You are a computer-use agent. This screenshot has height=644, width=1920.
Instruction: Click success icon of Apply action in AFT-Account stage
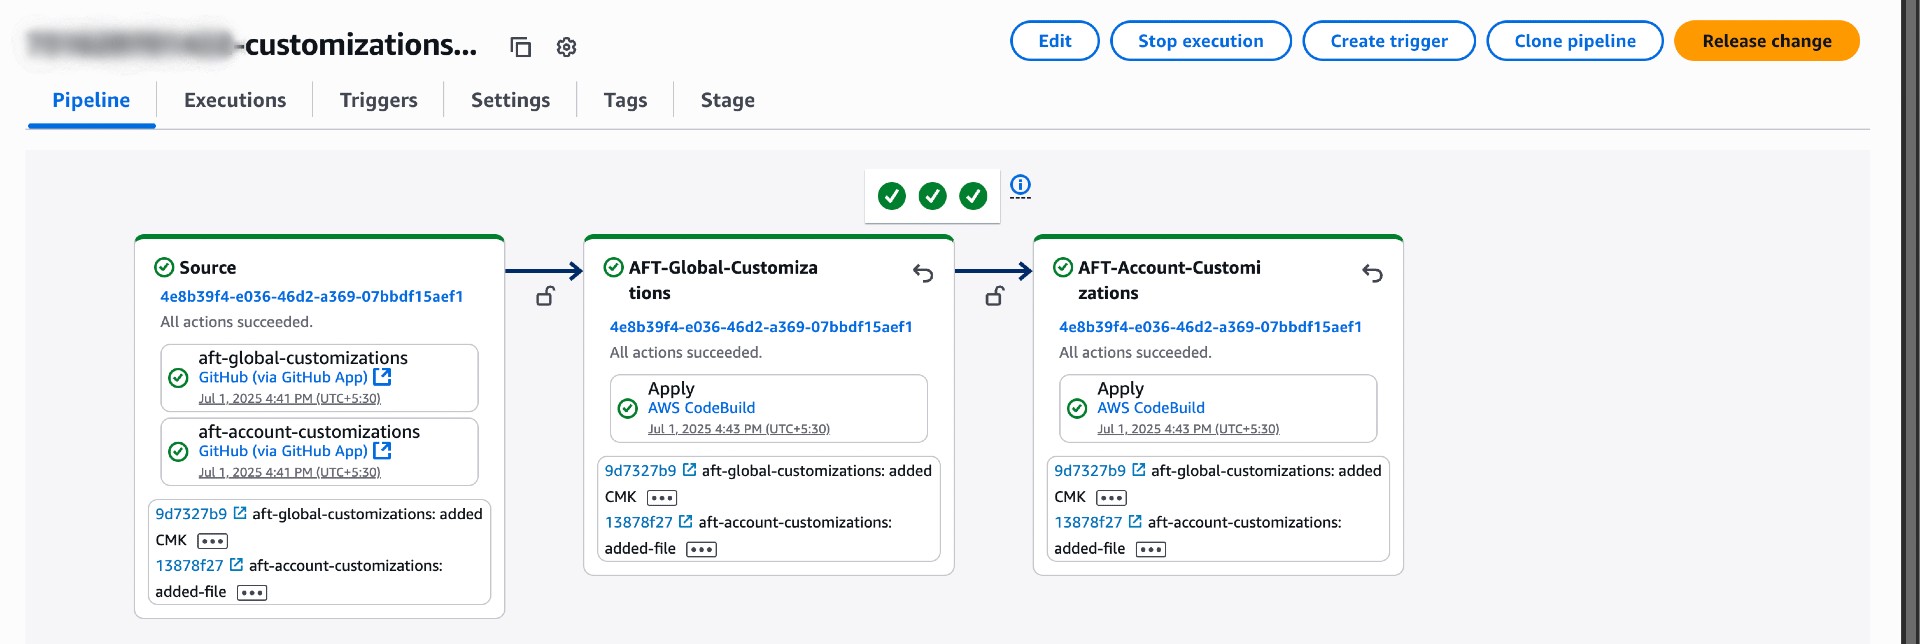click(1077, 408)
